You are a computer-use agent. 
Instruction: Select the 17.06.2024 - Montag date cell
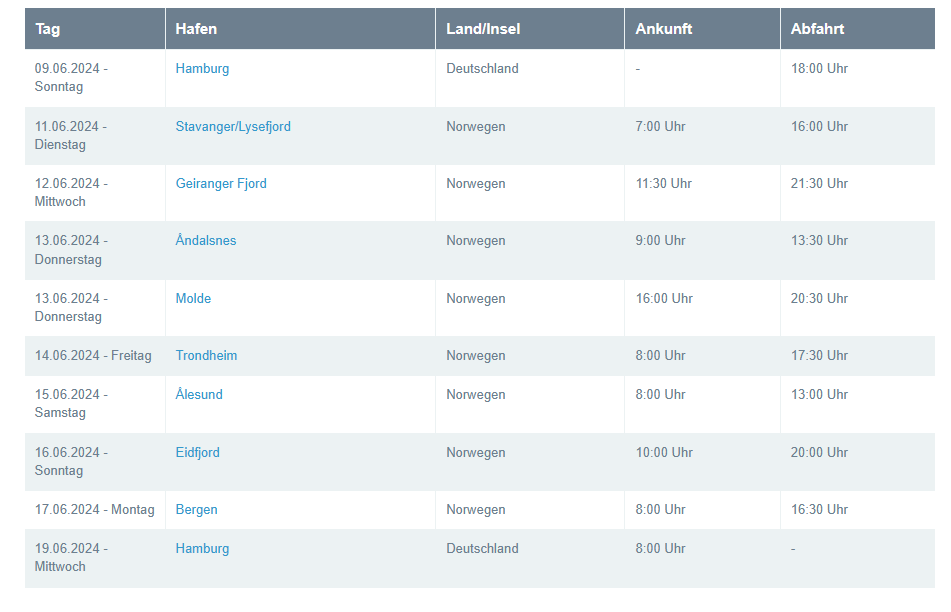[x=95, y=510]
